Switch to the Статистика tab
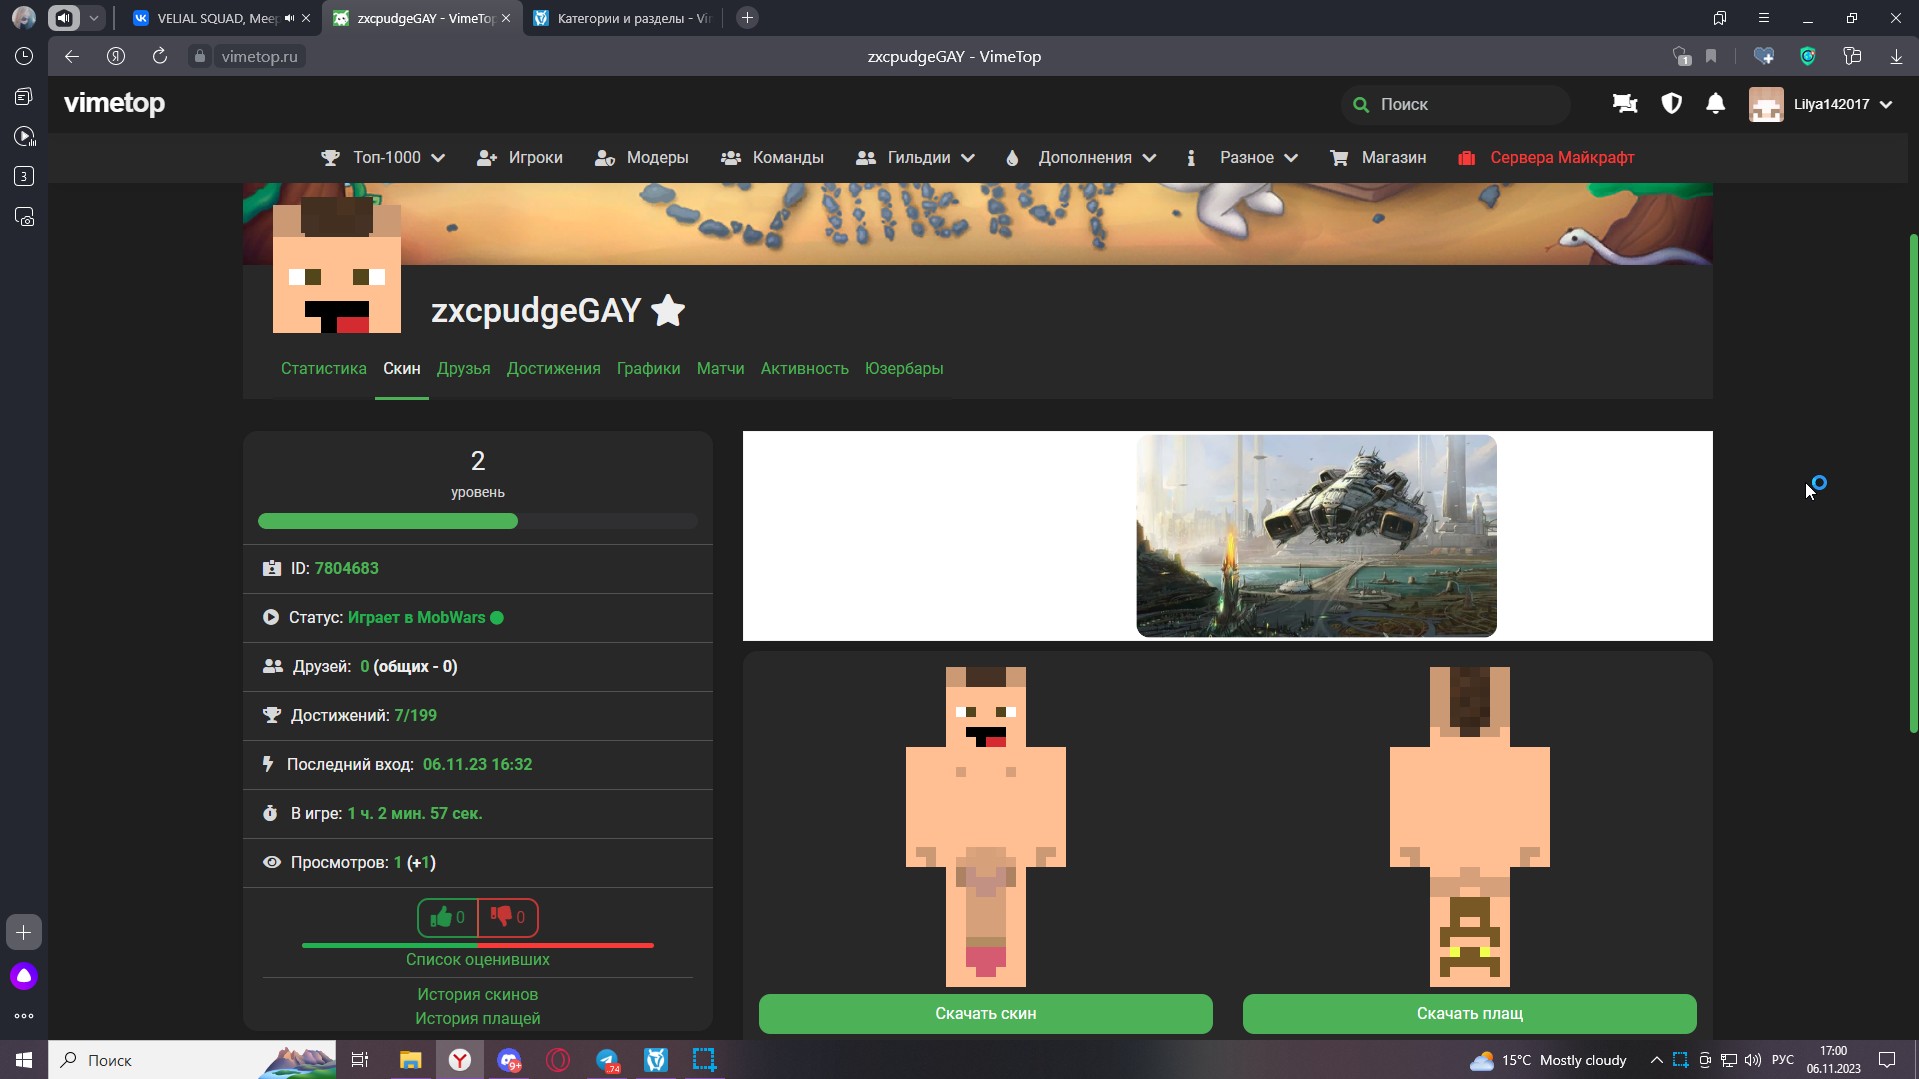Image resolution: width=1919 pixels, height=1079 pixels. click(323, 369)
